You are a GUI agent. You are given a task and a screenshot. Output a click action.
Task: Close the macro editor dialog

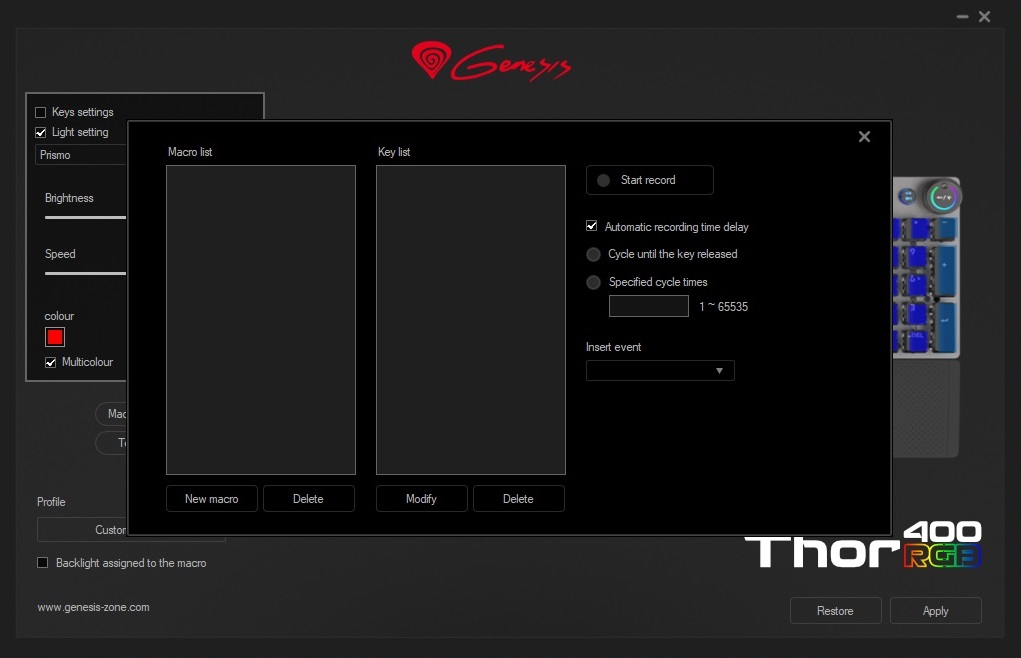864,137
